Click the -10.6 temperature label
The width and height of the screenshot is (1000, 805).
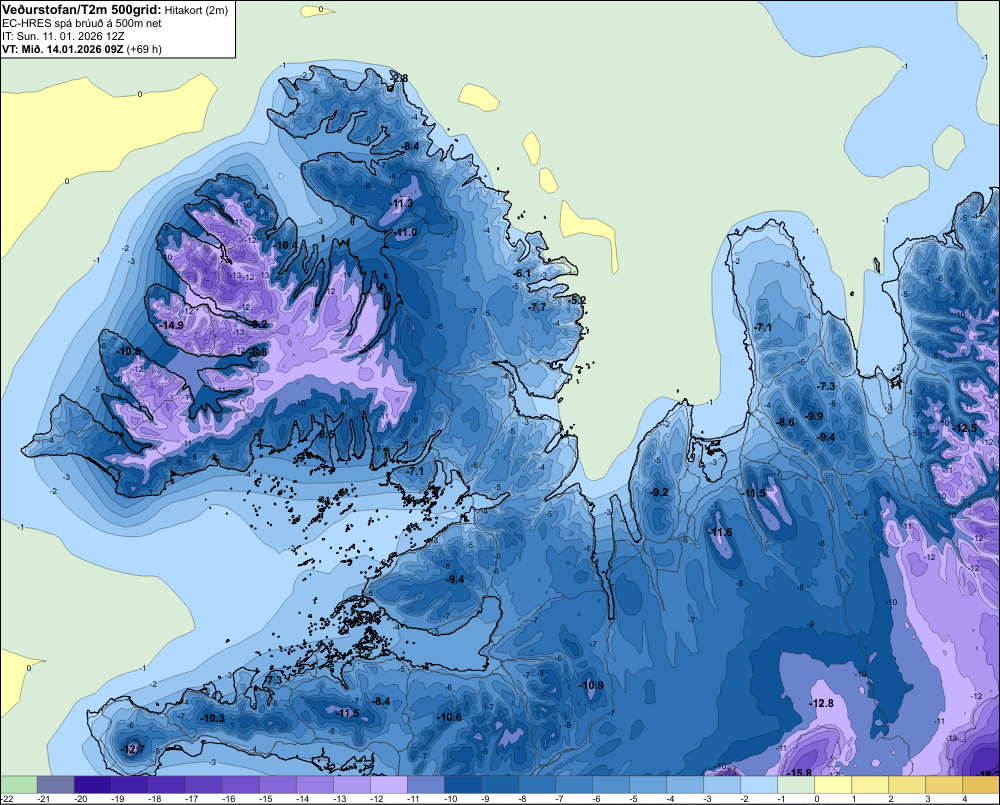pos(449,717)
